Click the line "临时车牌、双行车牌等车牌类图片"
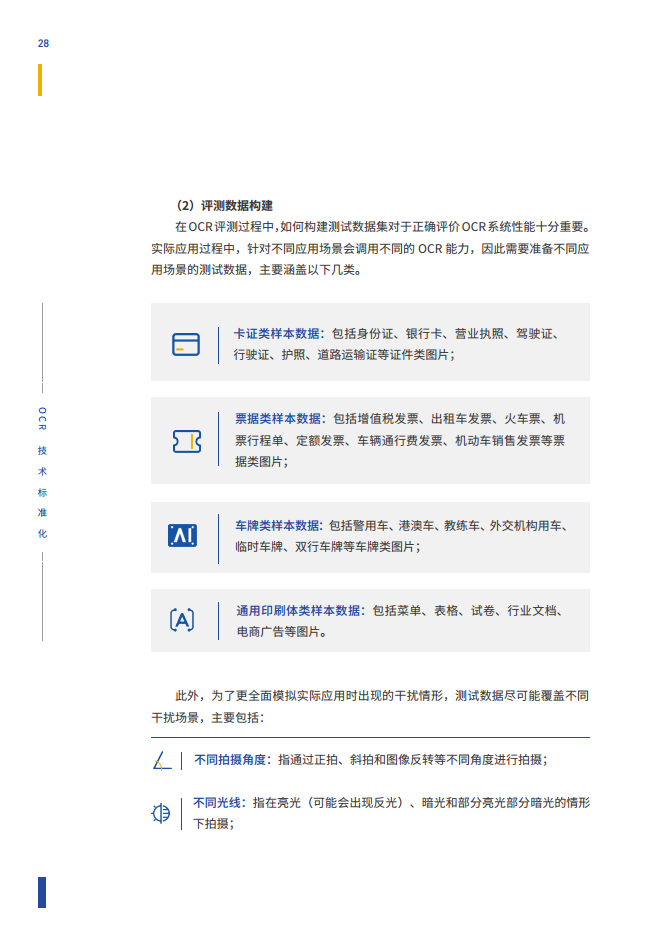 328,547
